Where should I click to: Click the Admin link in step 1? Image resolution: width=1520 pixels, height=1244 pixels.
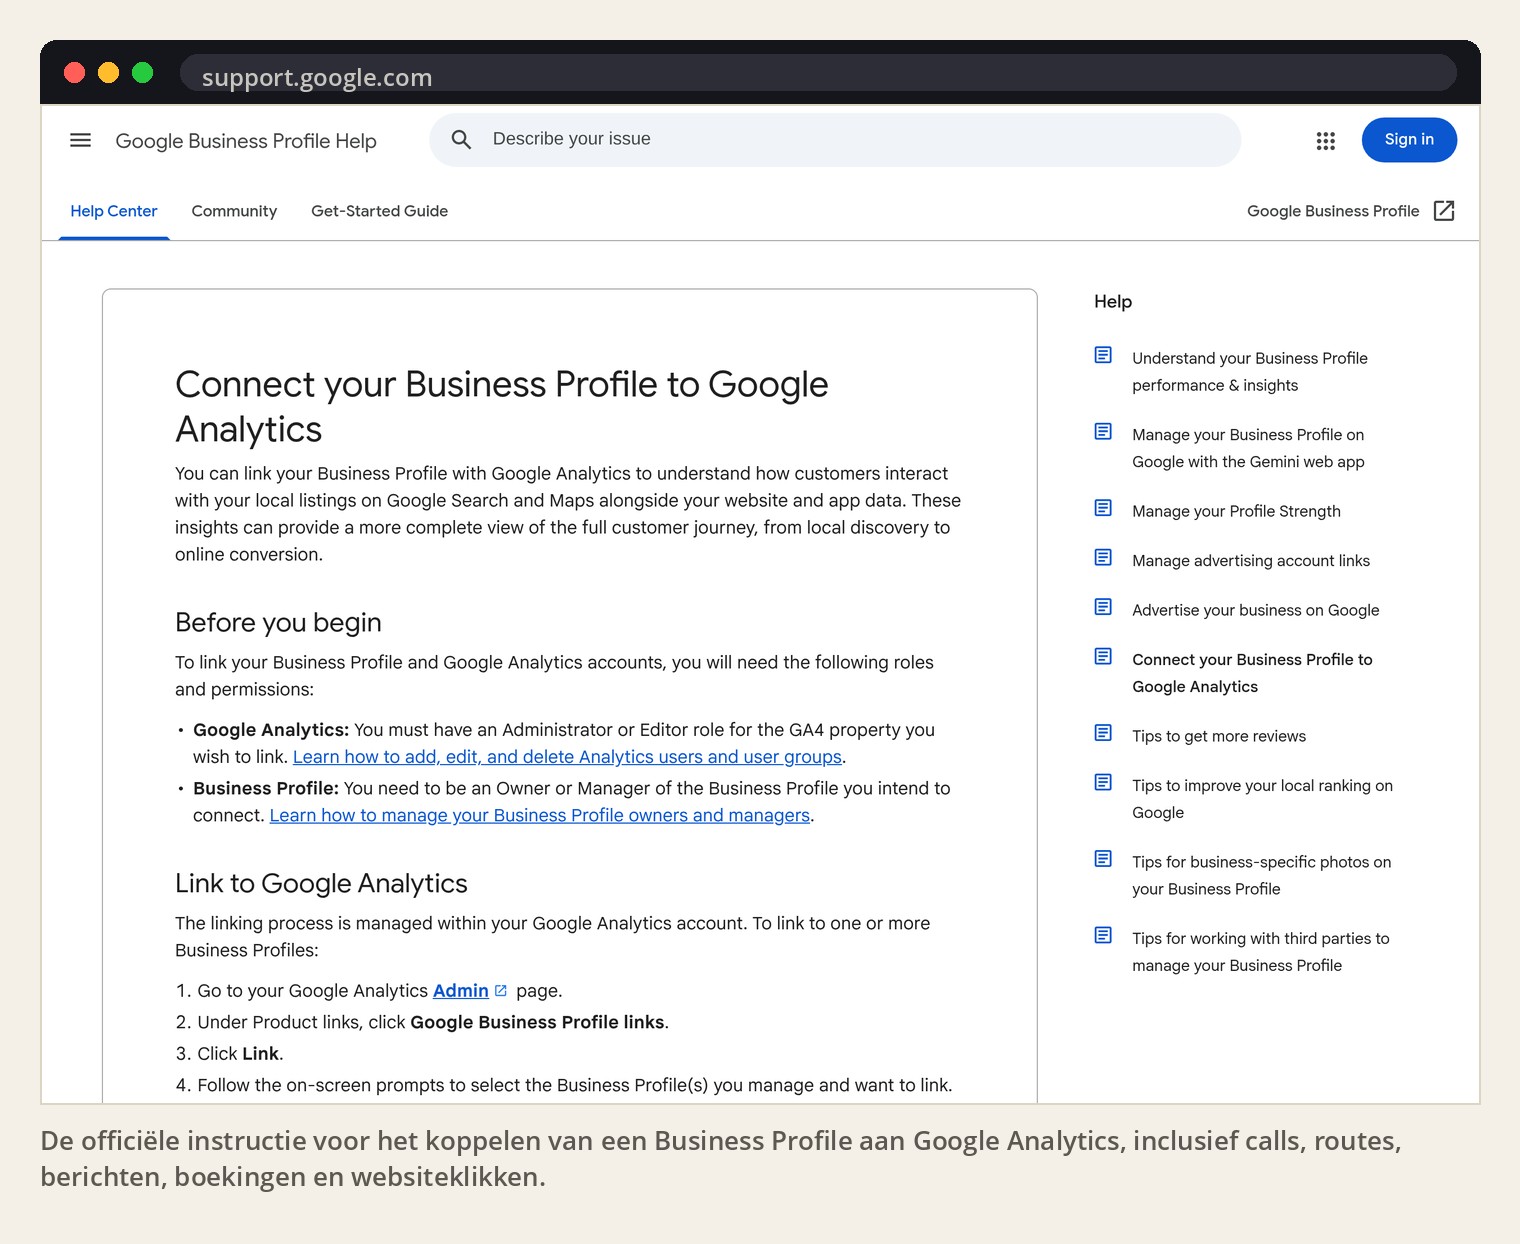click(461, 991)
